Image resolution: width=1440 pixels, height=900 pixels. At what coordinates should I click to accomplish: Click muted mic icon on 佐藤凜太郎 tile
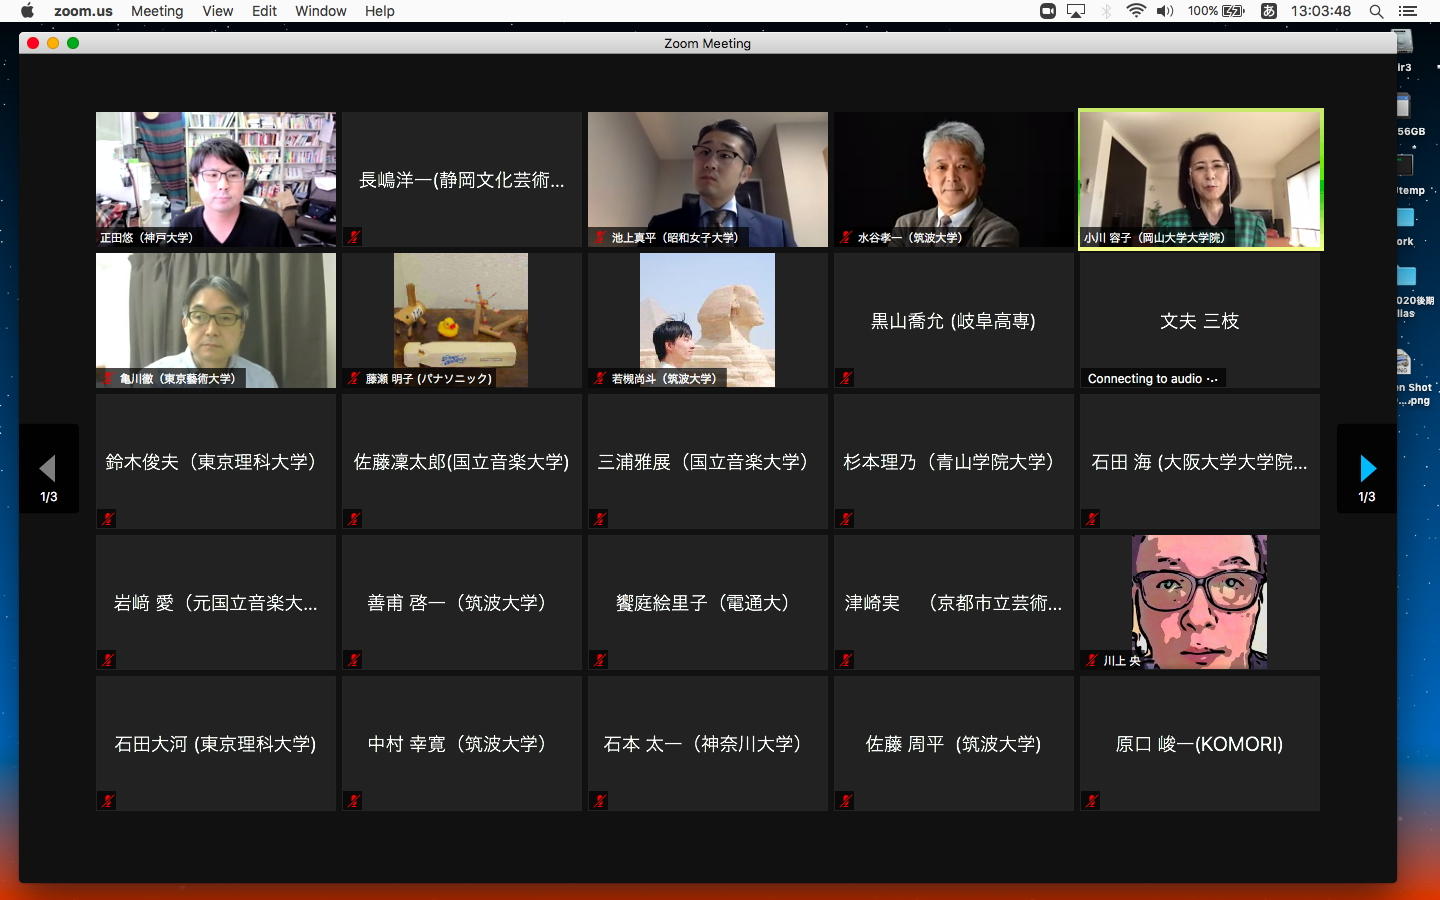[353, 519]
